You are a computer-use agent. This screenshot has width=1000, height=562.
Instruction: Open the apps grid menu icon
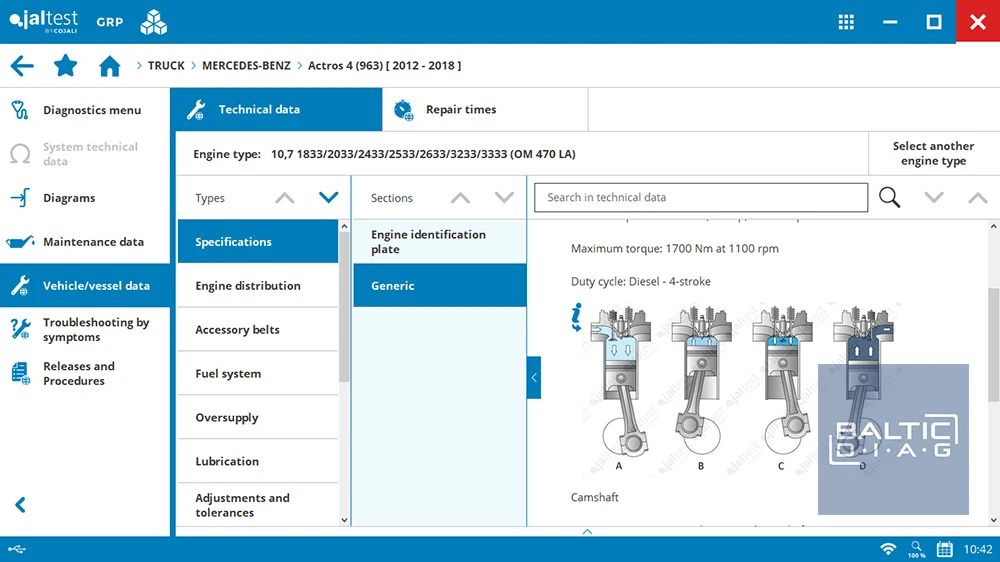[846, 22]
